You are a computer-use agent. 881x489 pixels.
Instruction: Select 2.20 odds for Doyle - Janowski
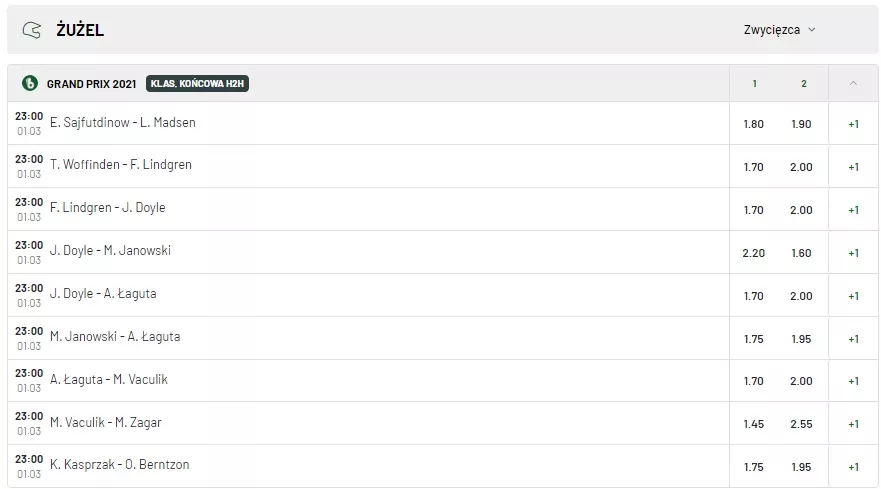[x=753, y=253]
